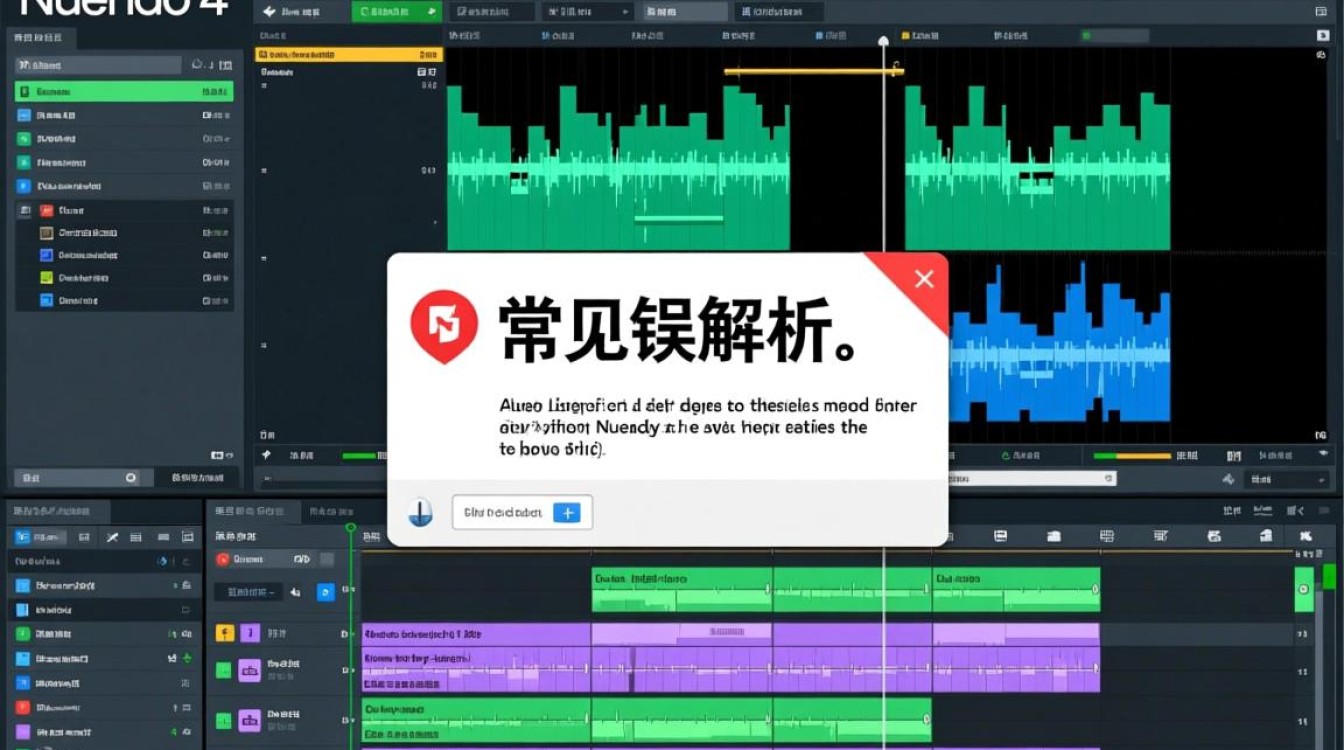Close the white popup with red corner X
Image resolution: width=1344 pixels, height=750 pixels.
(924, 279)
